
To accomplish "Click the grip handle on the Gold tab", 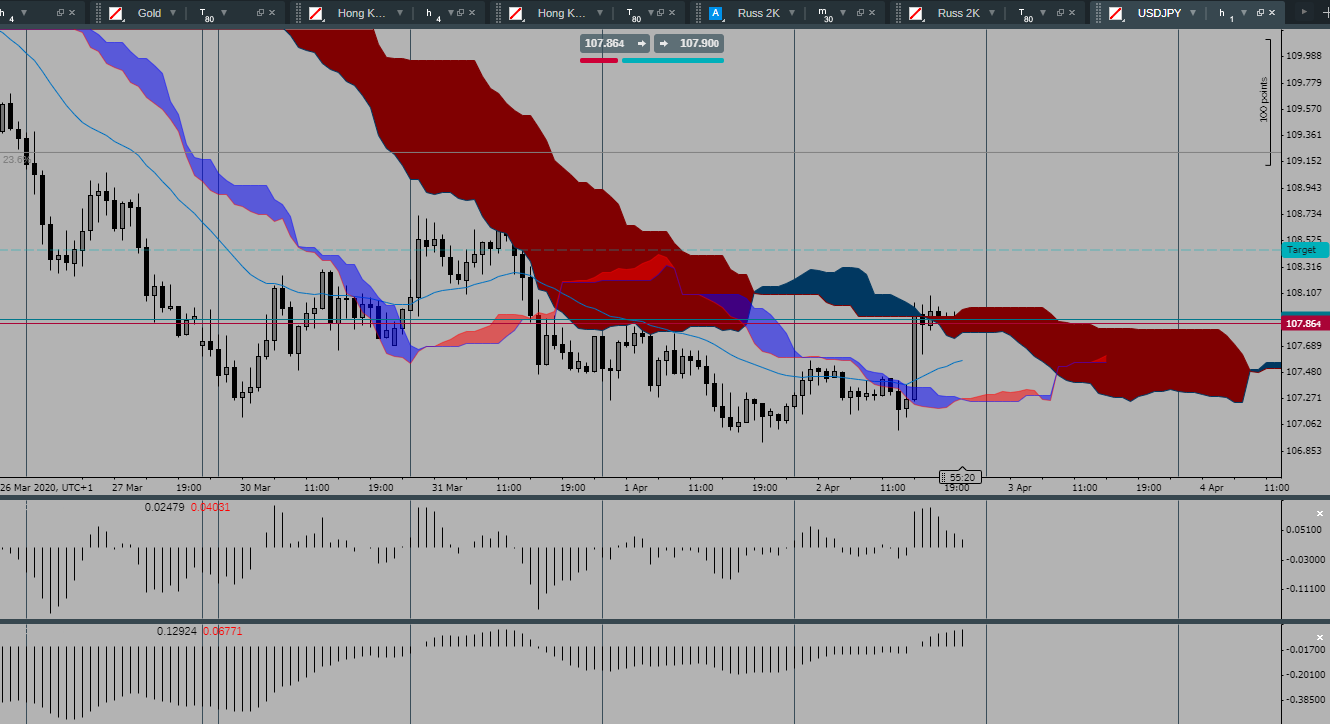I will (x=99, y=13).
